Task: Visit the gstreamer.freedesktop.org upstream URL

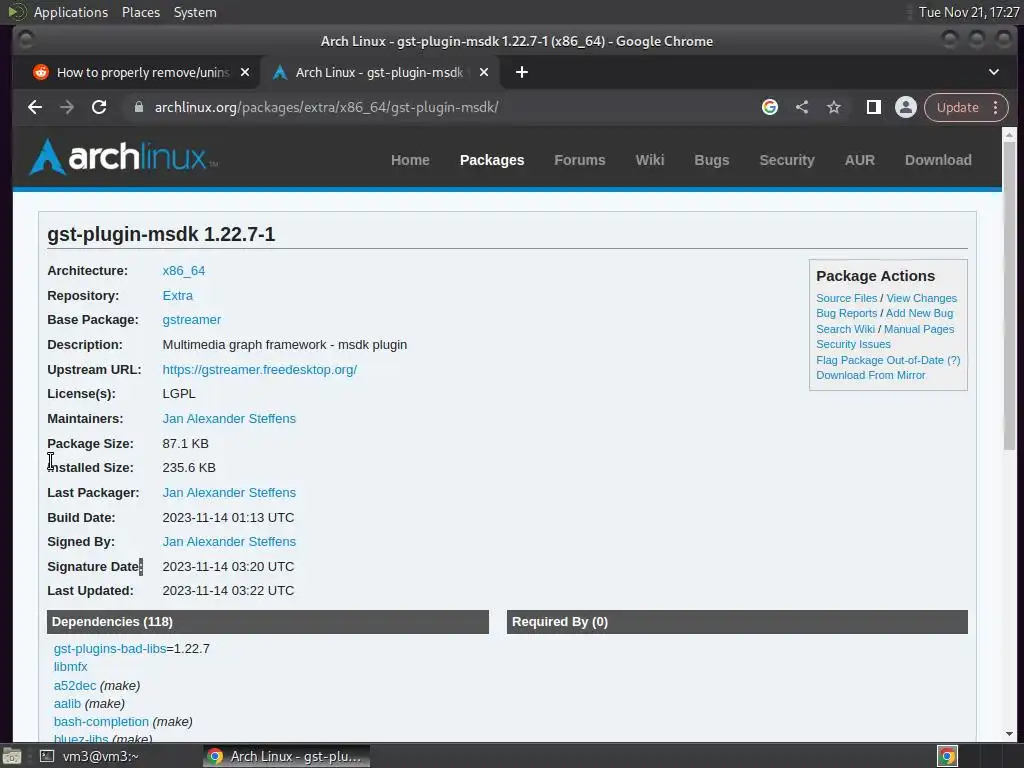Action: click(x=259, y=370)
